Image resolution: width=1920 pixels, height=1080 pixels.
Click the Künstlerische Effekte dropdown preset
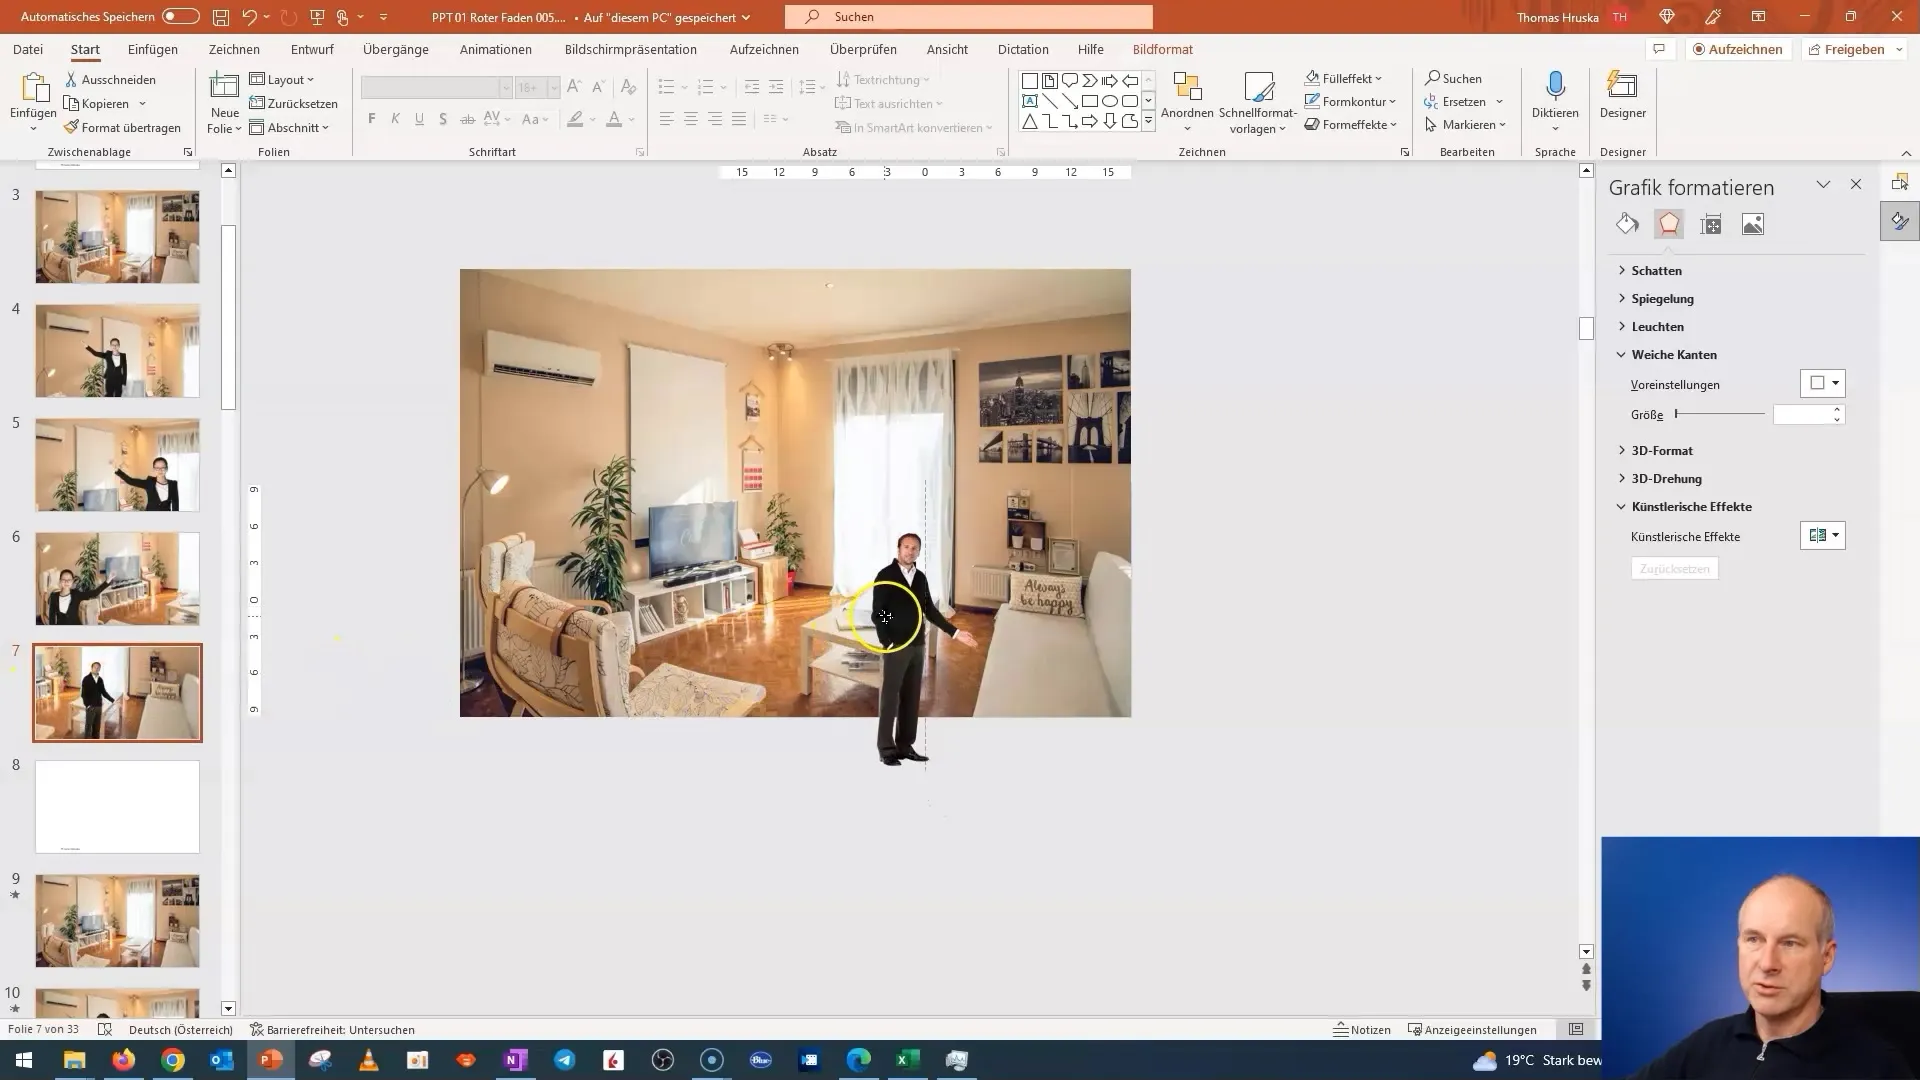point(1826,535)
